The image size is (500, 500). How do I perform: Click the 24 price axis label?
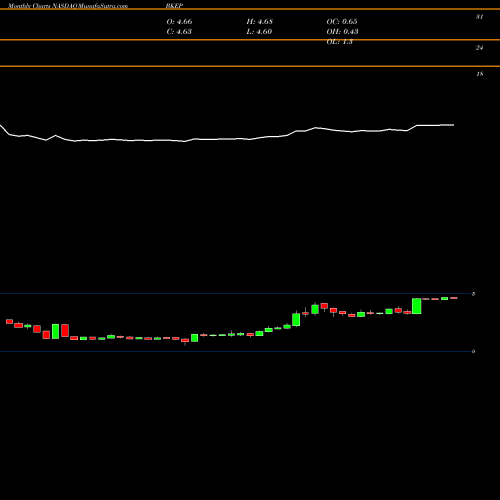point(479,48)
